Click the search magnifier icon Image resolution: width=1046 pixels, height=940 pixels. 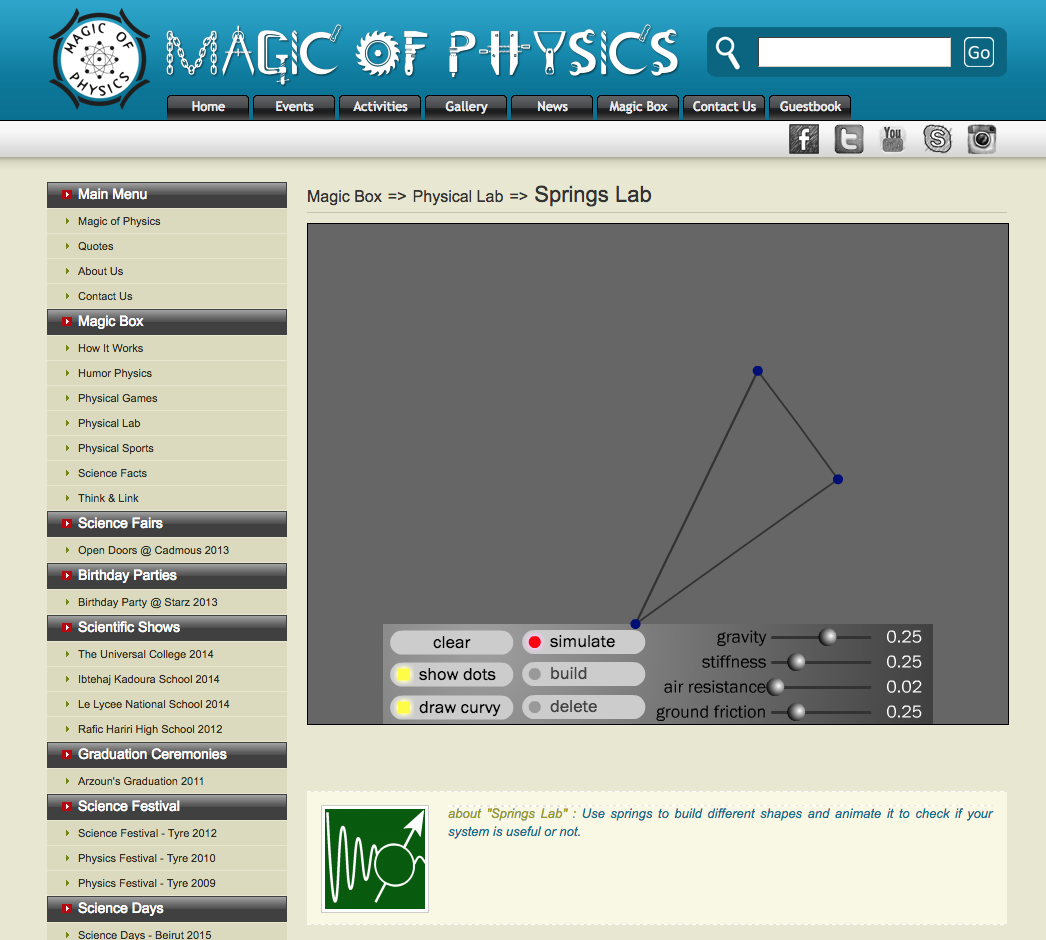pyautogui.click(x=728, y=52)
